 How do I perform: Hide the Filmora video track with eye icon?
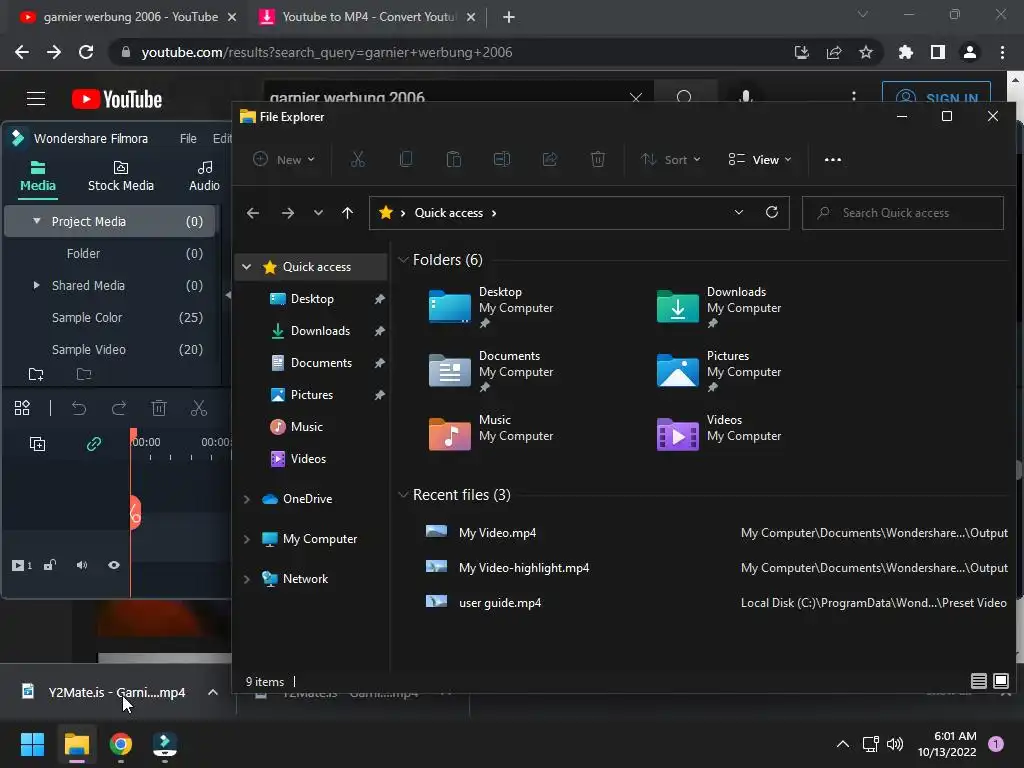[x=114, y=565]
